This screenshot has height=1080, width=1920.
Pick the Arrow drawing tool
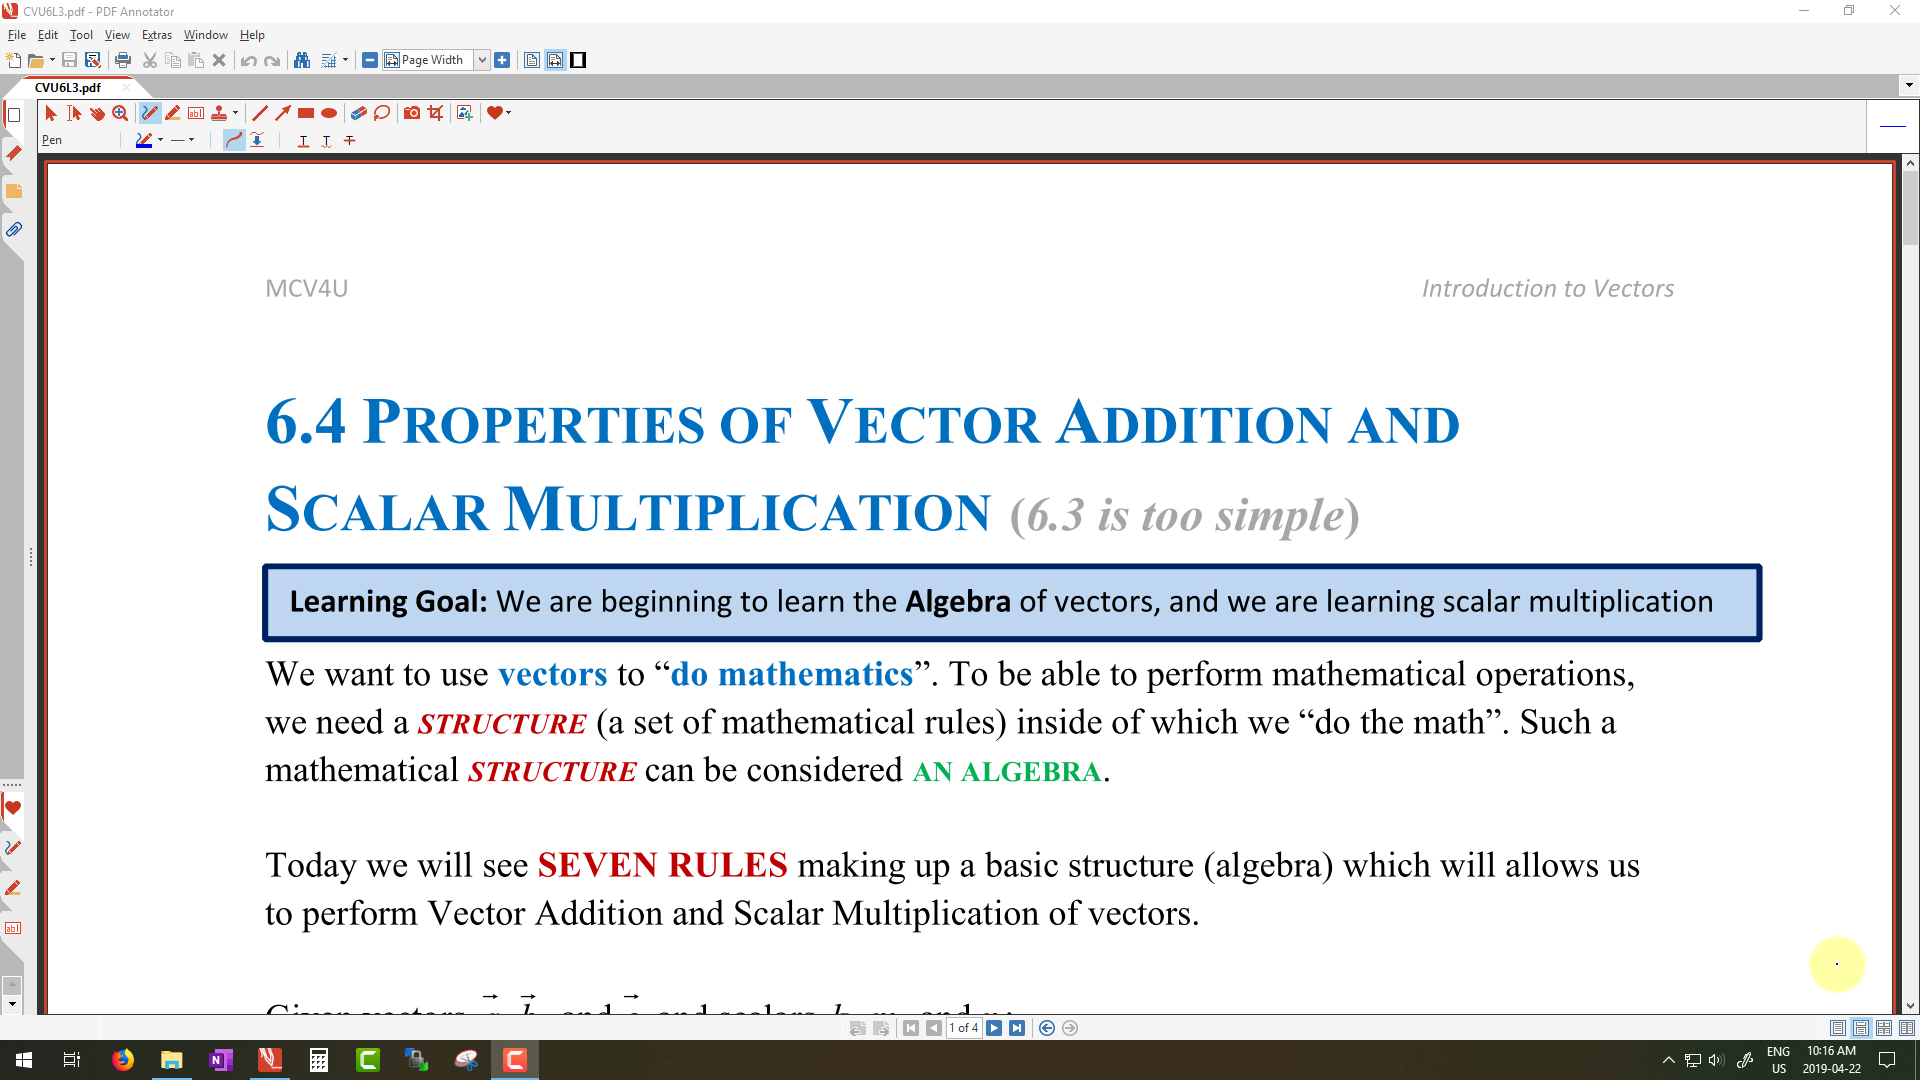283,113
